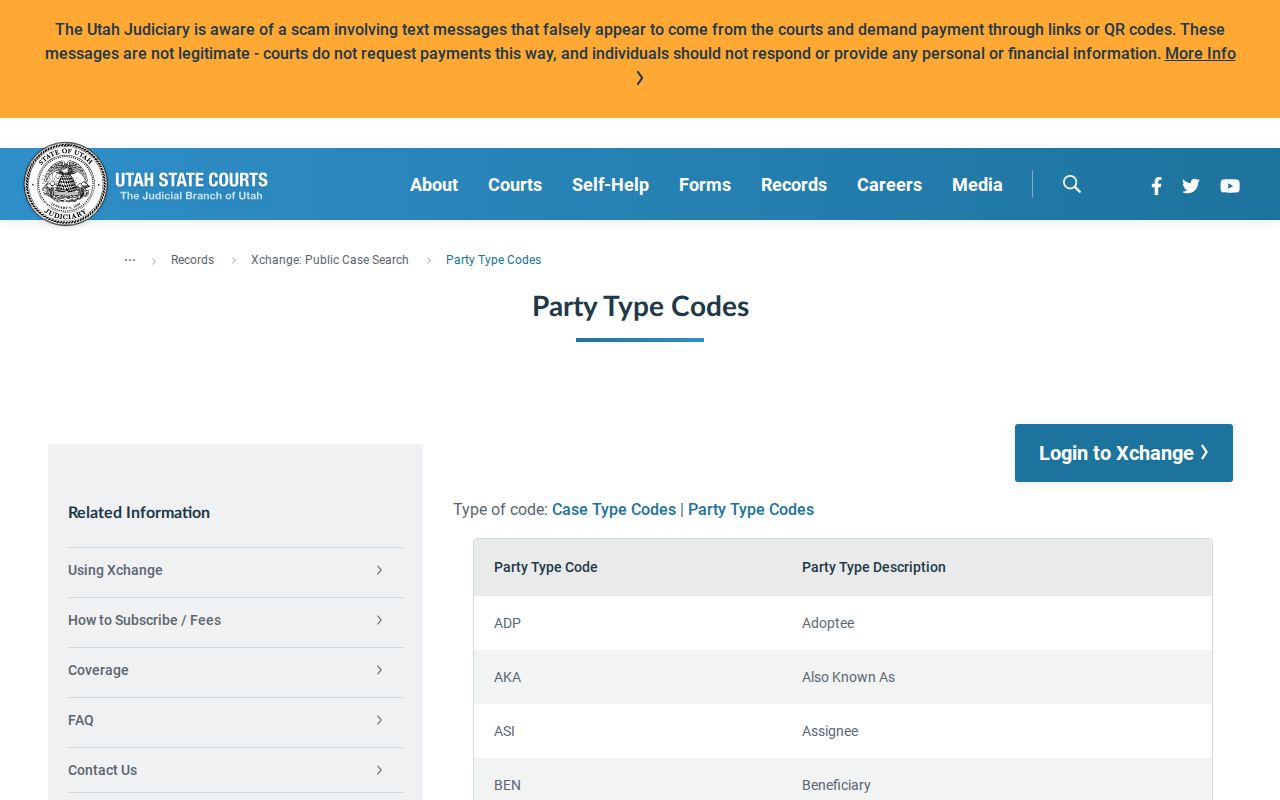Go to Case Type Codes link
Image resolution: width=1280 pixels, height=800 pixels.
[x=614, y=510]
